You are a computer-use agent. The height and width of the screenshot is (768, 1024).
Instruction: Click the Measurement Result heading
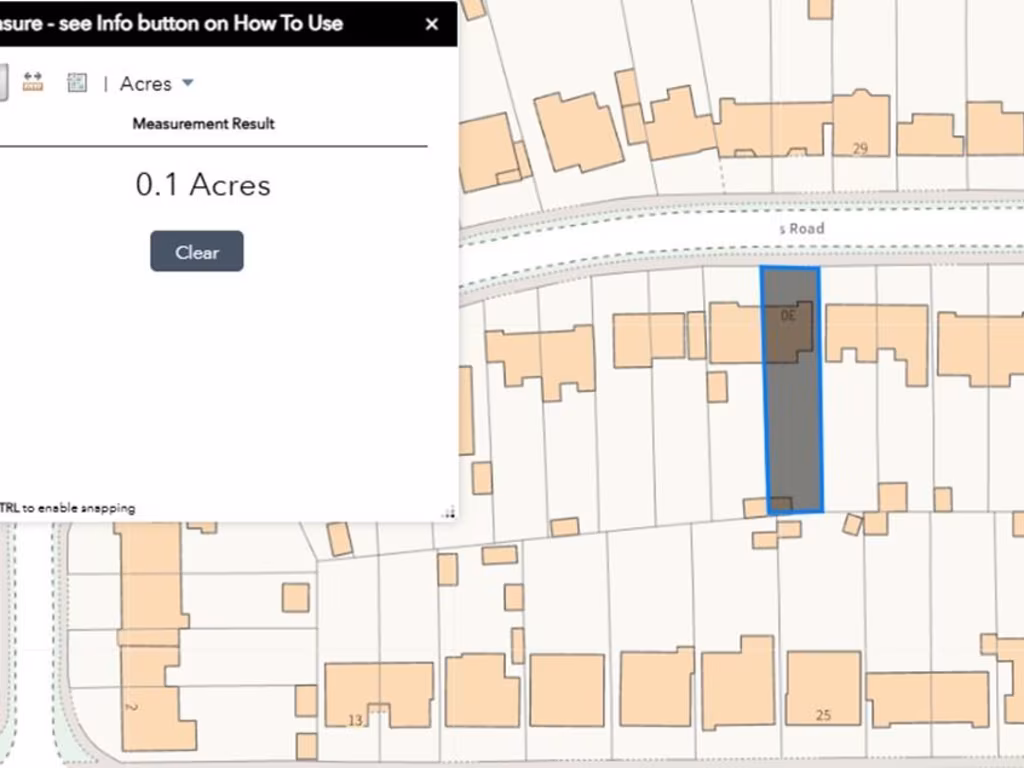click(203, 124)
